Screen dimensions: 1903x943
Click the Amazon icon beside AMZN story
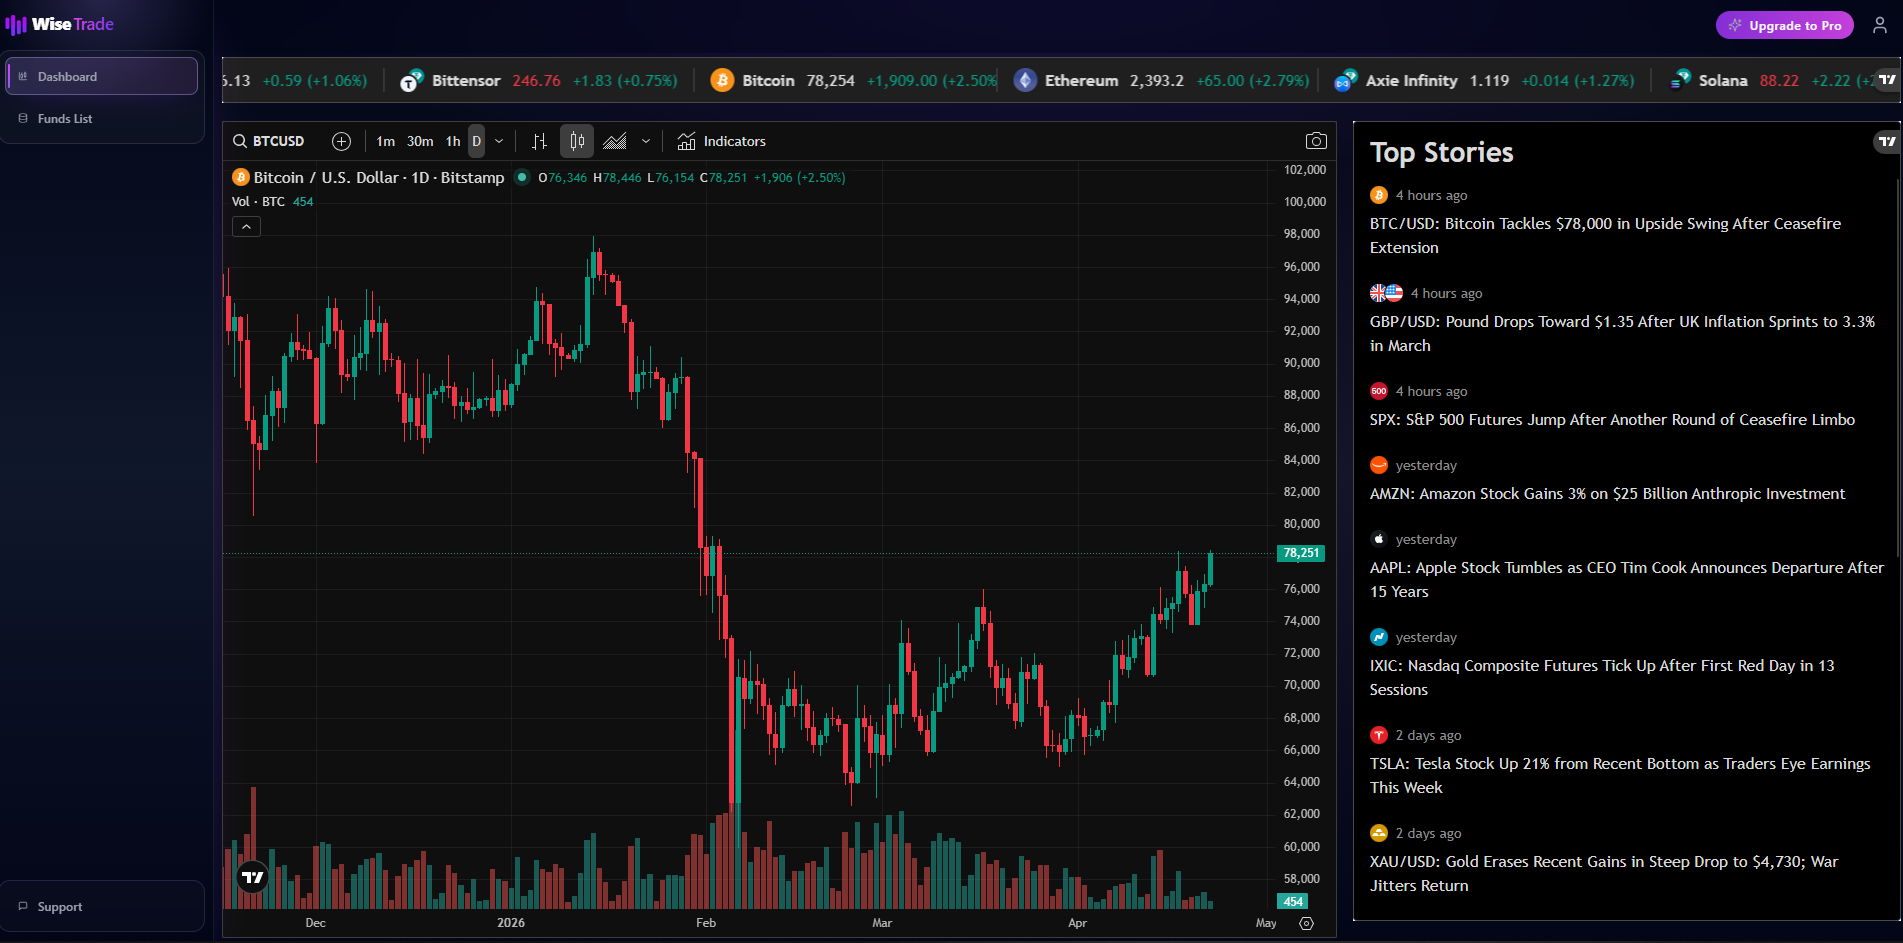coord(1379,465)
